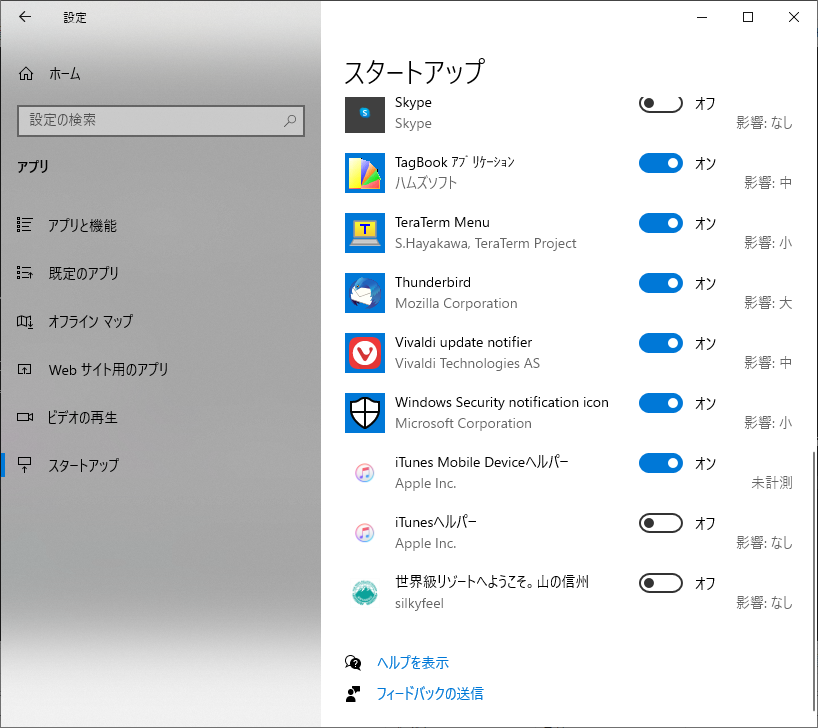
Task: Click S.Hayakawa, TeraTerm Project text
Action: click(486, 244)
